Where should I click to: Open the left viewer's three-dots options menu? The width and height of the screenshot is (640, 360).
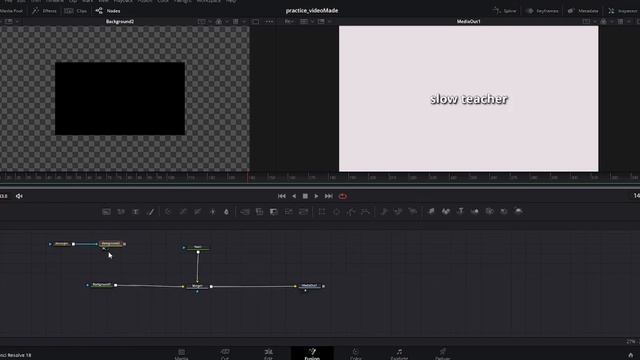point(269,22)
